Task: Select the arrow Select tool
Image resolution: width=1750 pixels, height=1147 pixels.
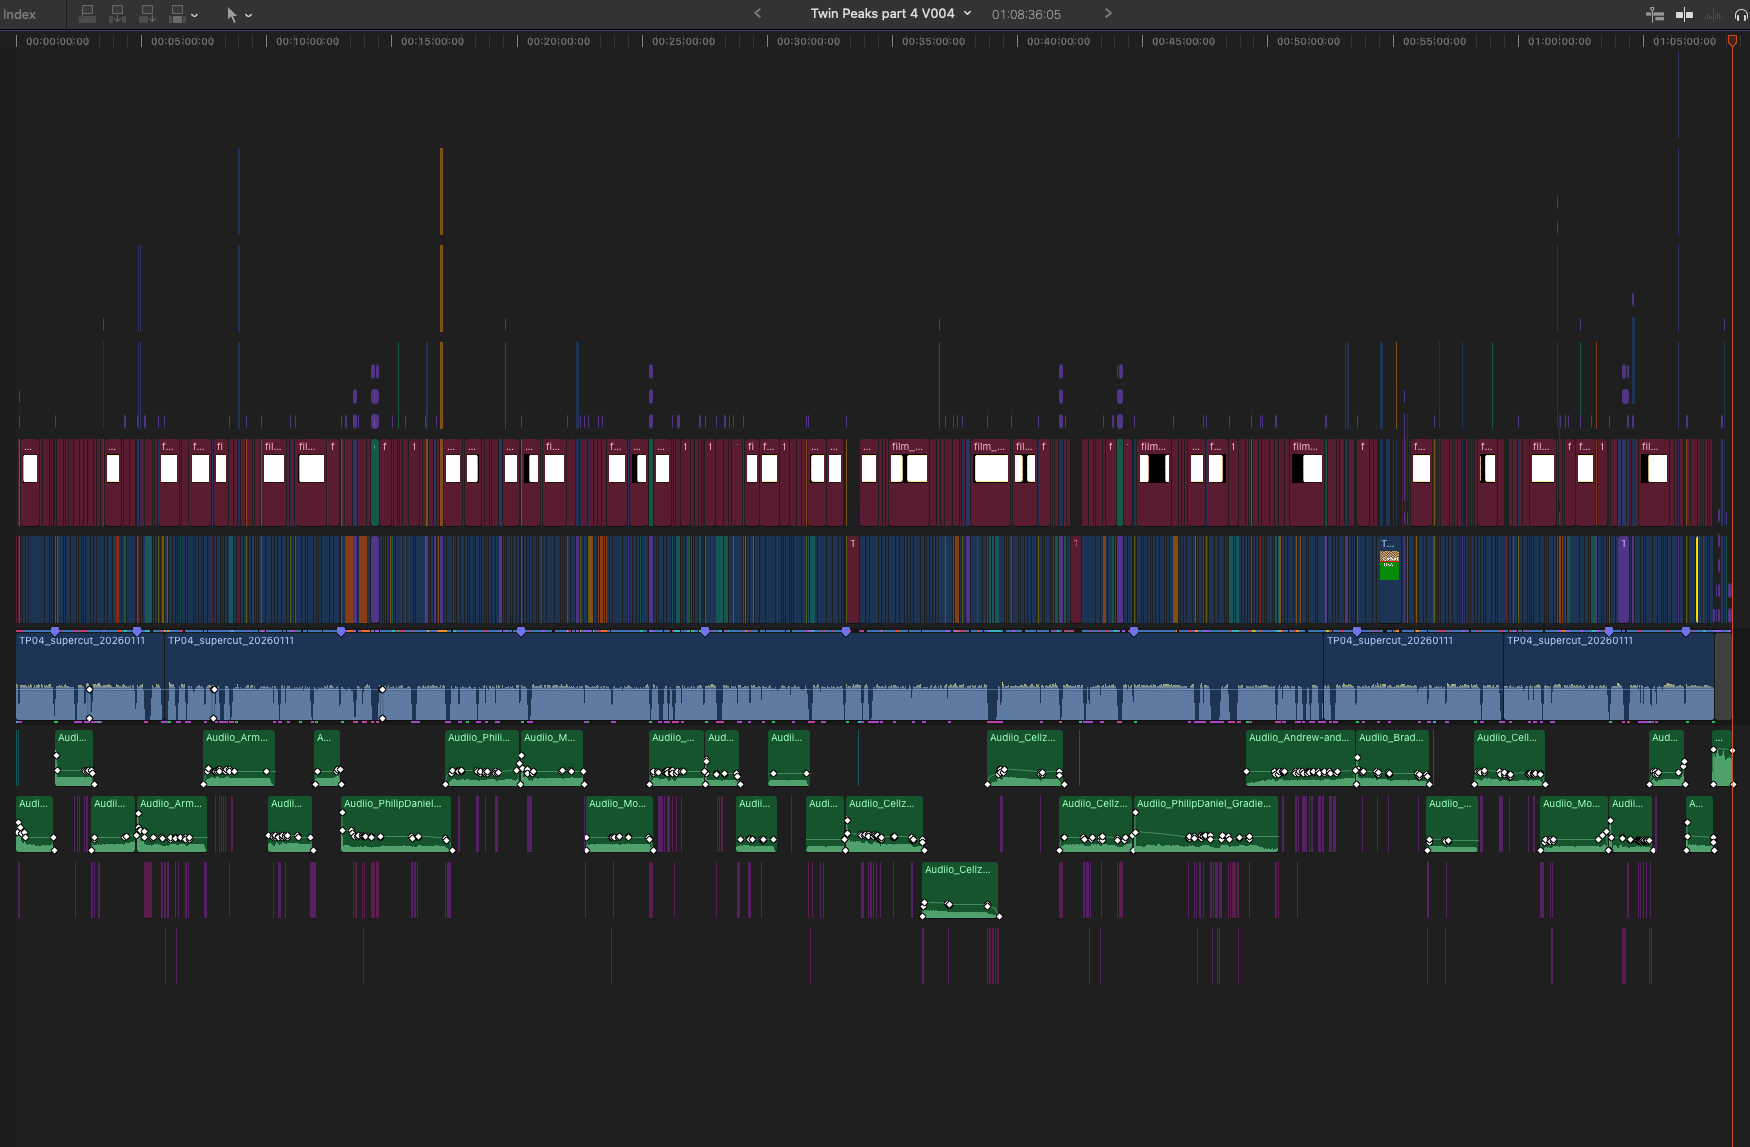Action: click(231, 15)
